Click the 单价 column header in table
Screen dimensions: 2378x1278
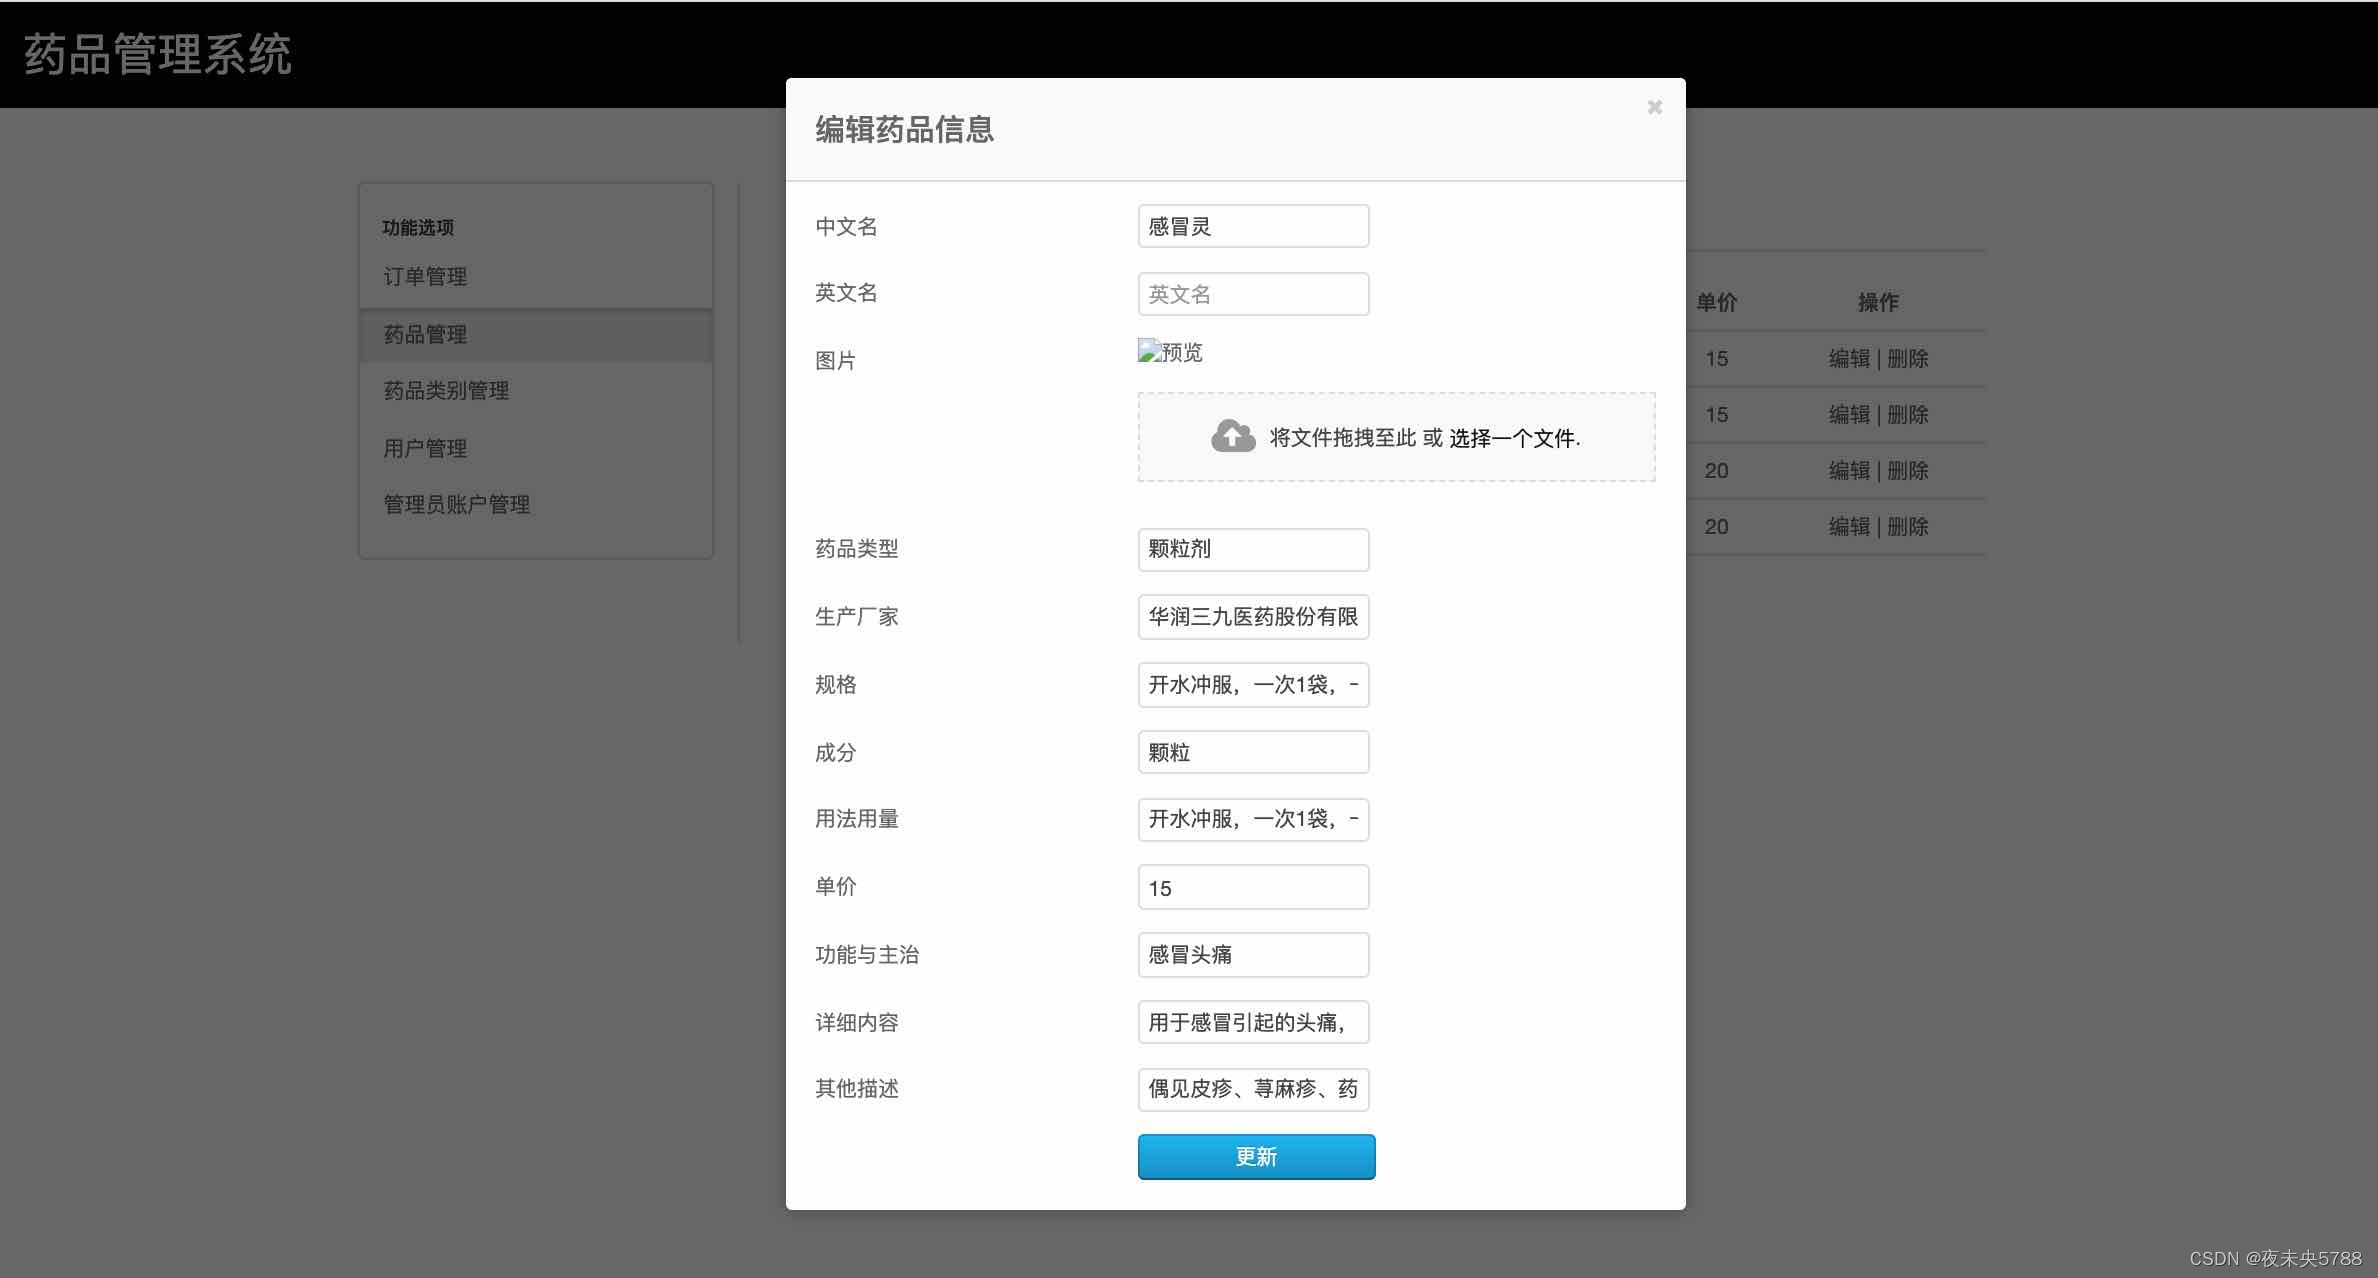(1717, 303)
